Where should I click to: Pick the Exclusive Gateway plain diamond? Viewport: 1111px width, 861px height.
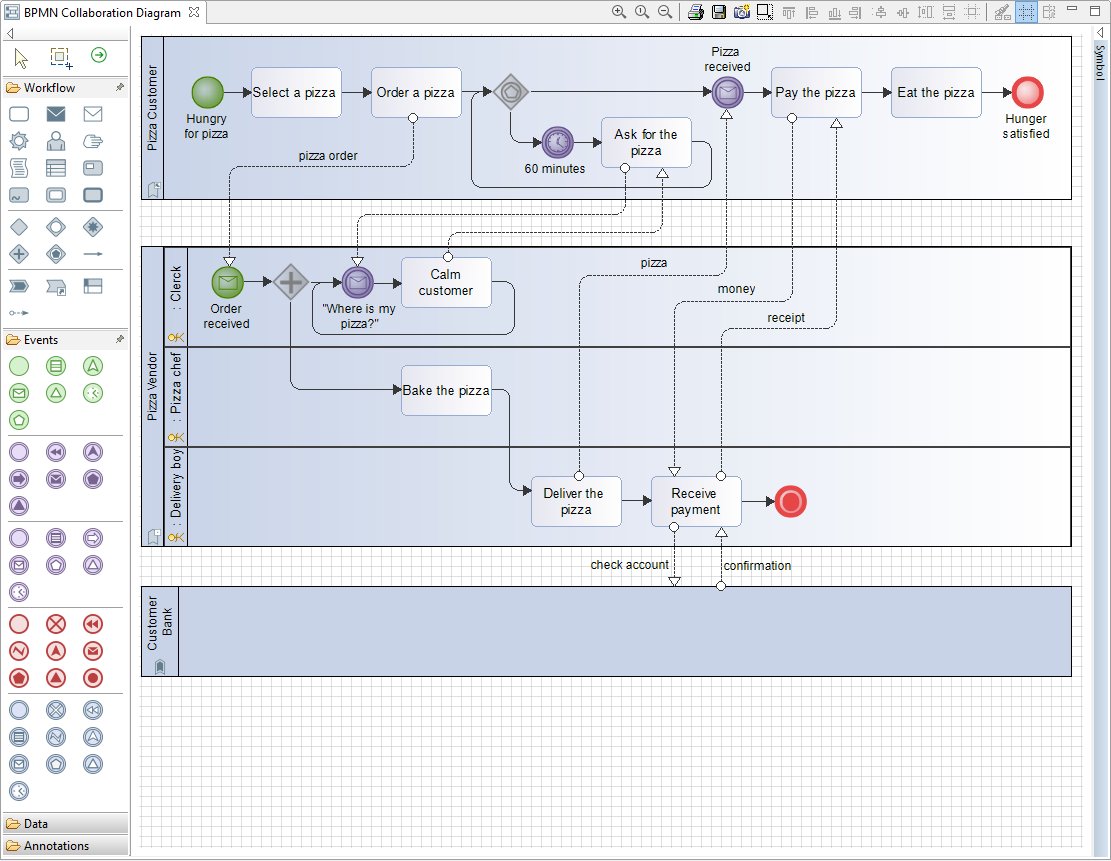coord(19,227)
